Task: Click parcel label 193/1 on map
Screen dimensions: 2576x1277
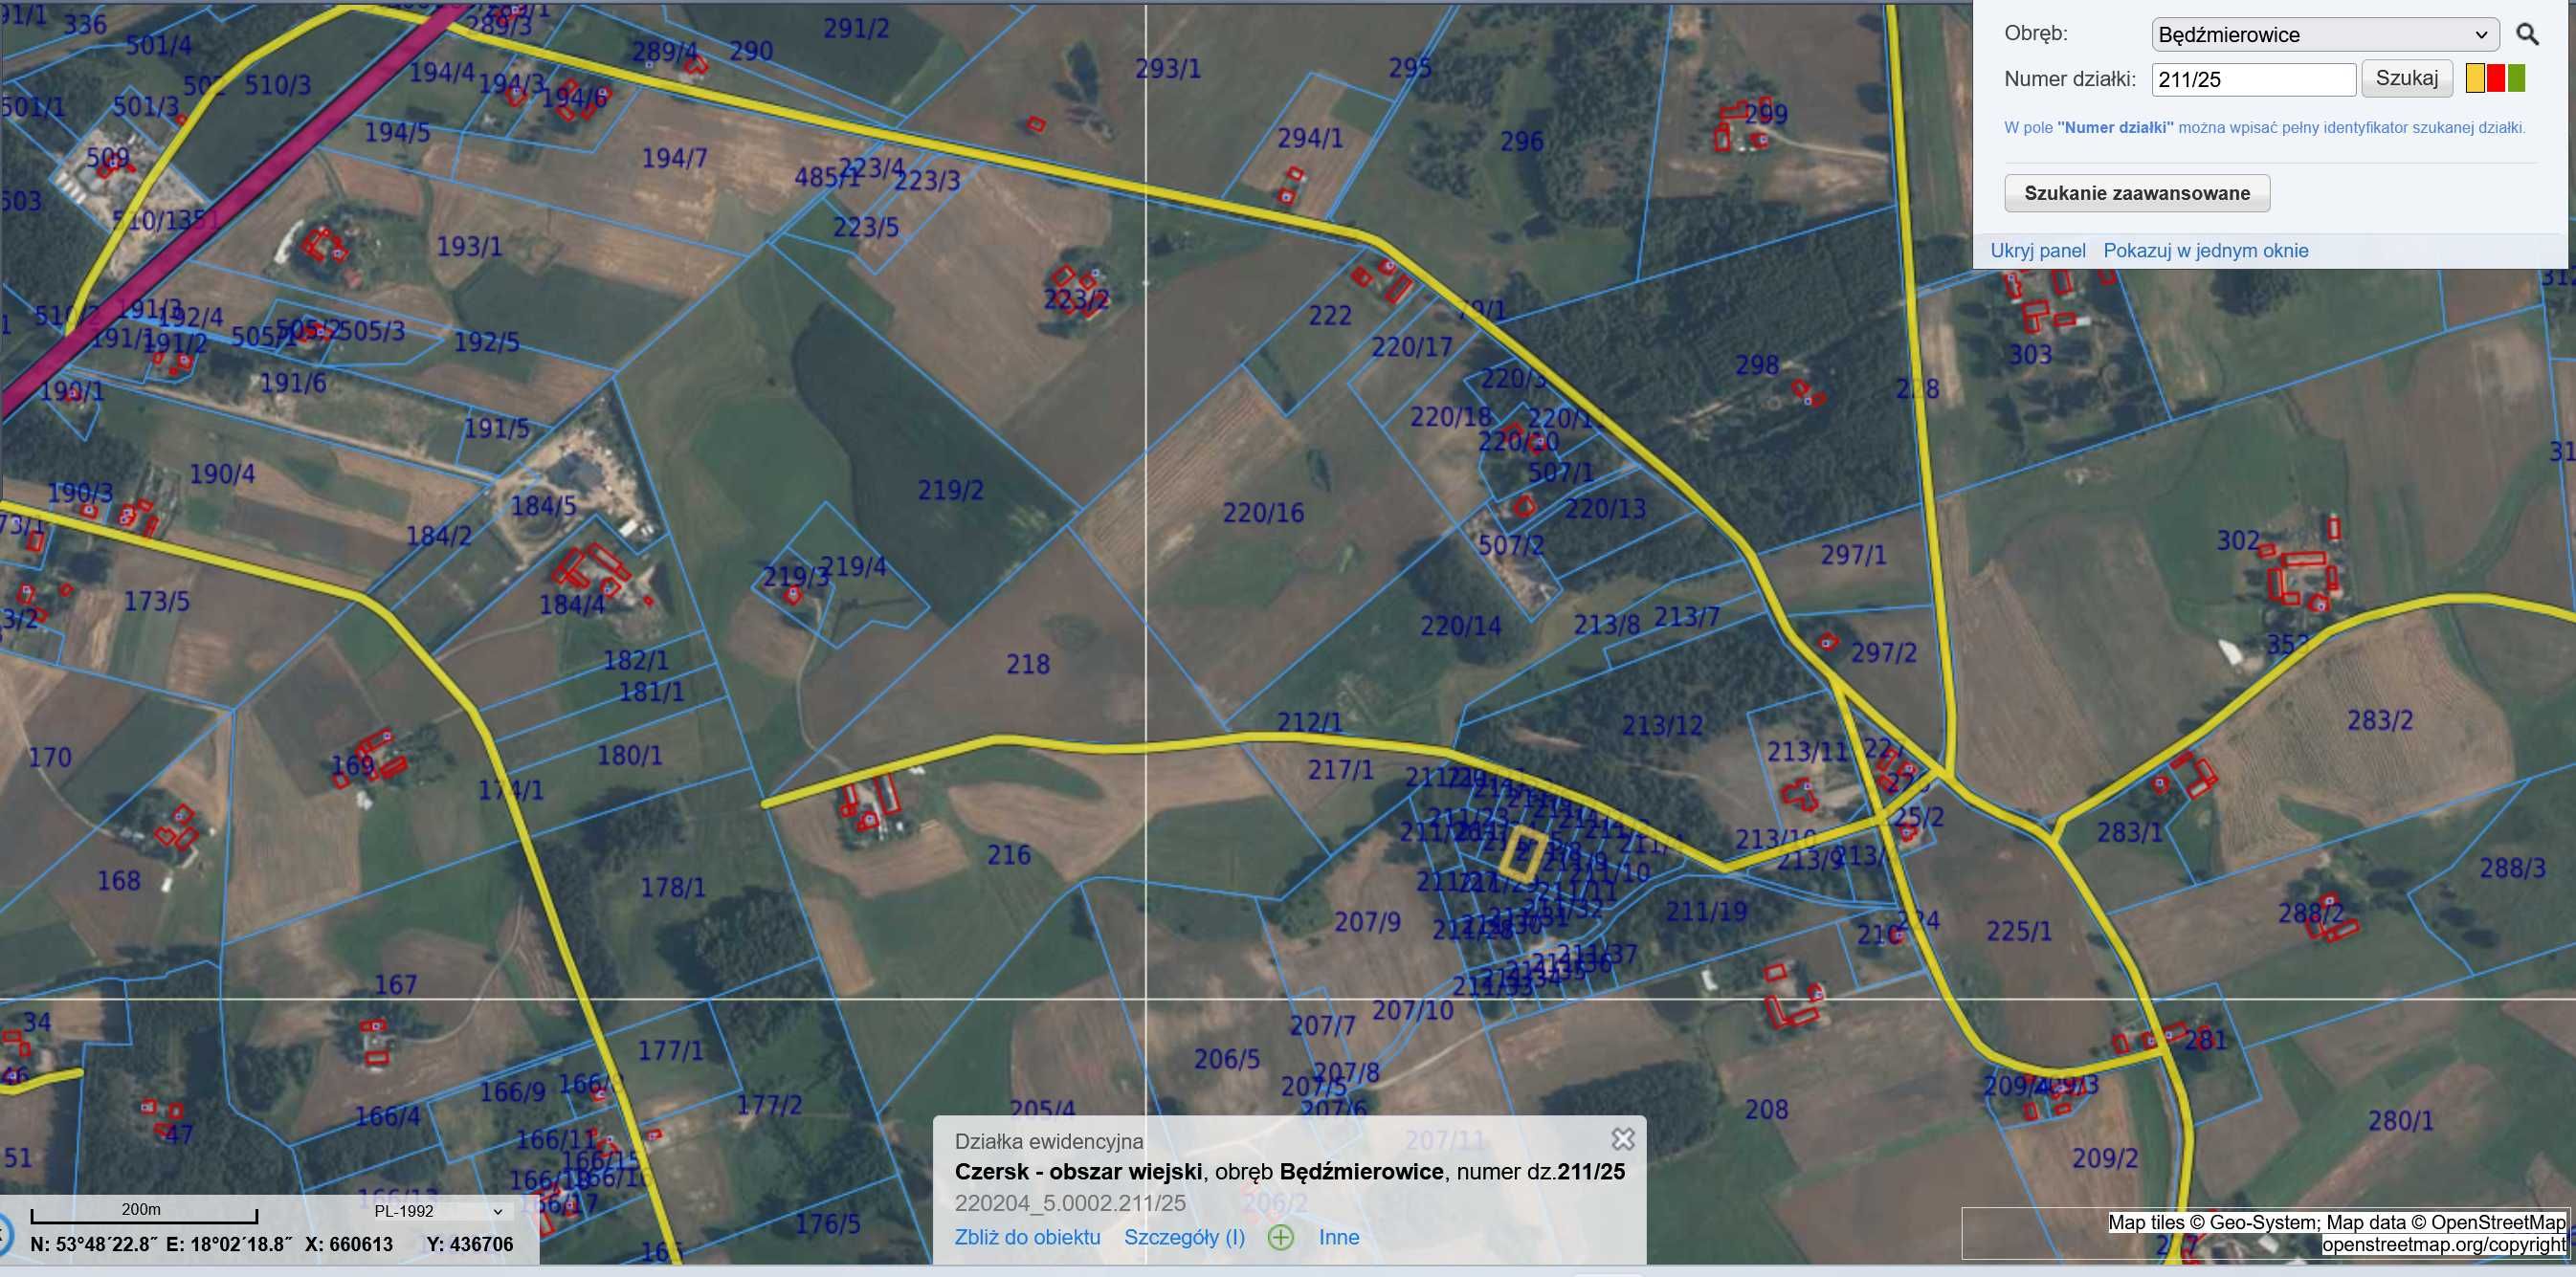Action: tap(469, 246)
